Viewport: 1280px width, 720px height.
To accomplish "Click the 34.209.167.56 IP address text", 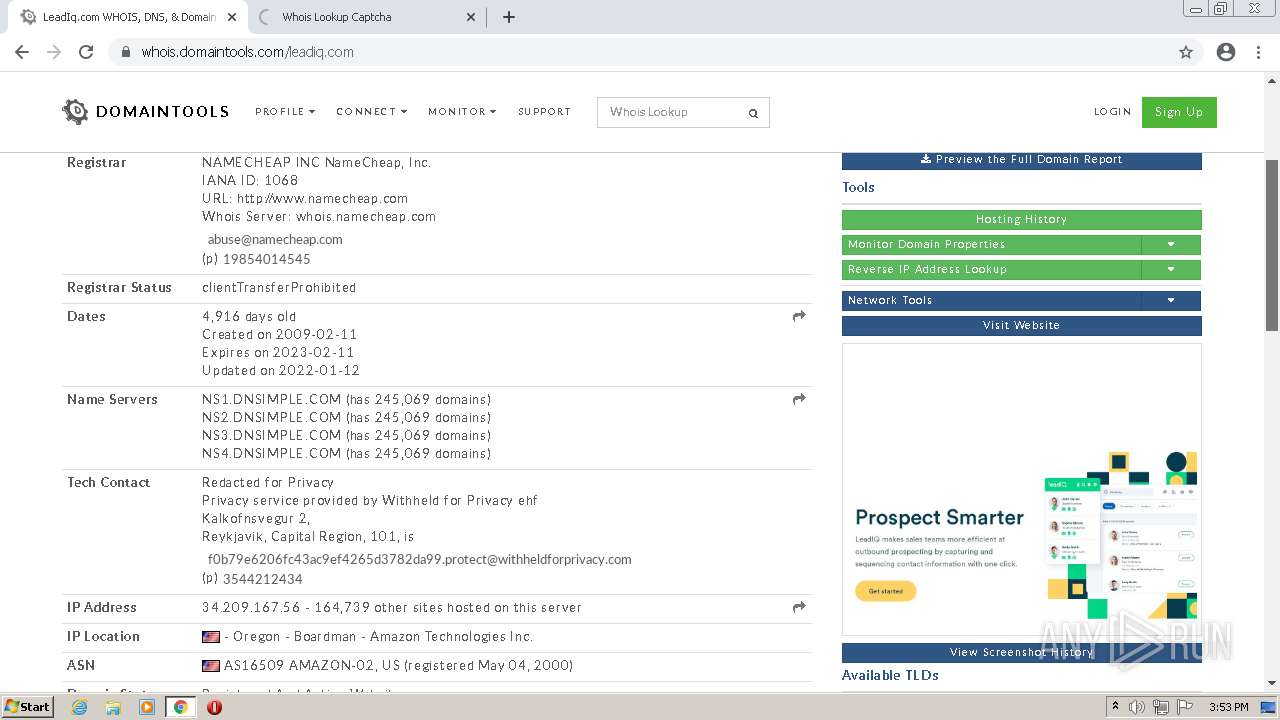I will pyautogui.click(x=251, y=607).
